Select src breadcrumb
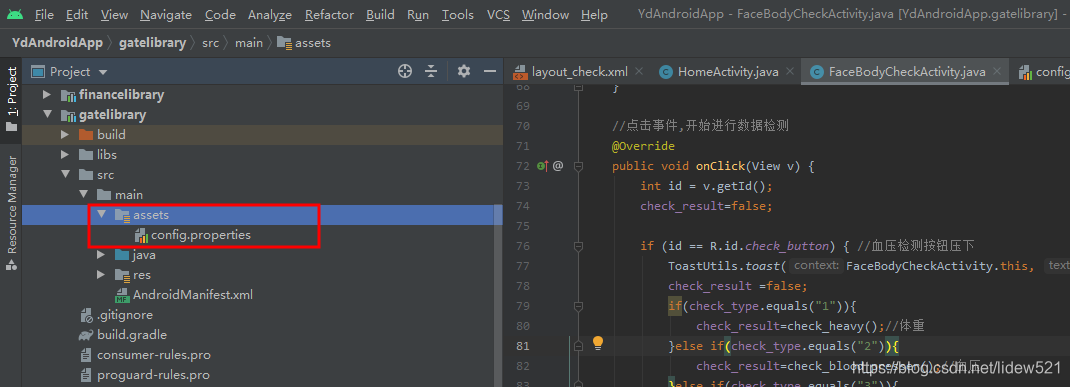Image resolution: width=1070 pixels, height=387 pixels. [x=210, y=42]
